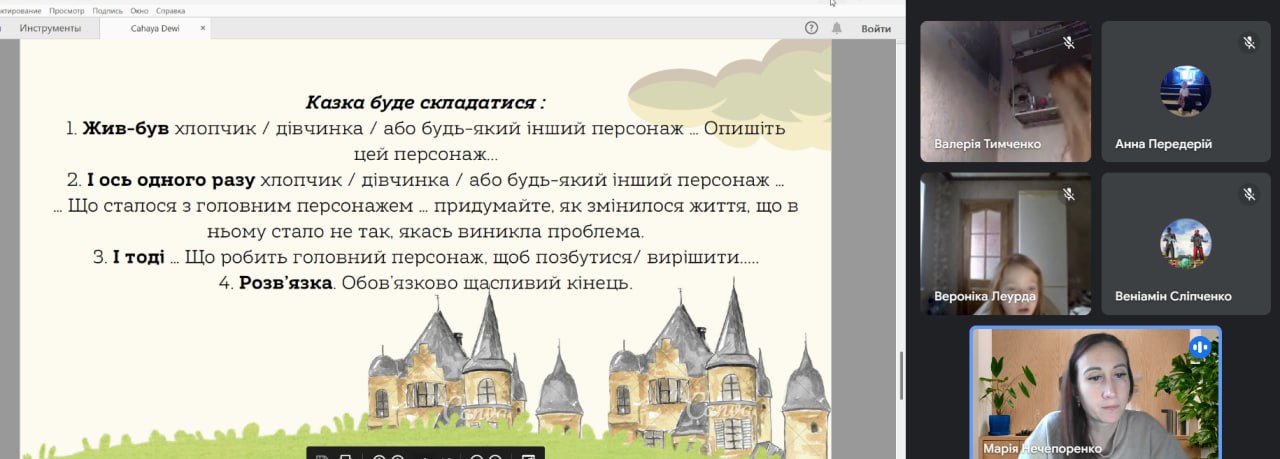Click the print icon in the floating toolbar
Image resolution: width=1280 pixels, height=459 pixels.
(x=345, y=457)
